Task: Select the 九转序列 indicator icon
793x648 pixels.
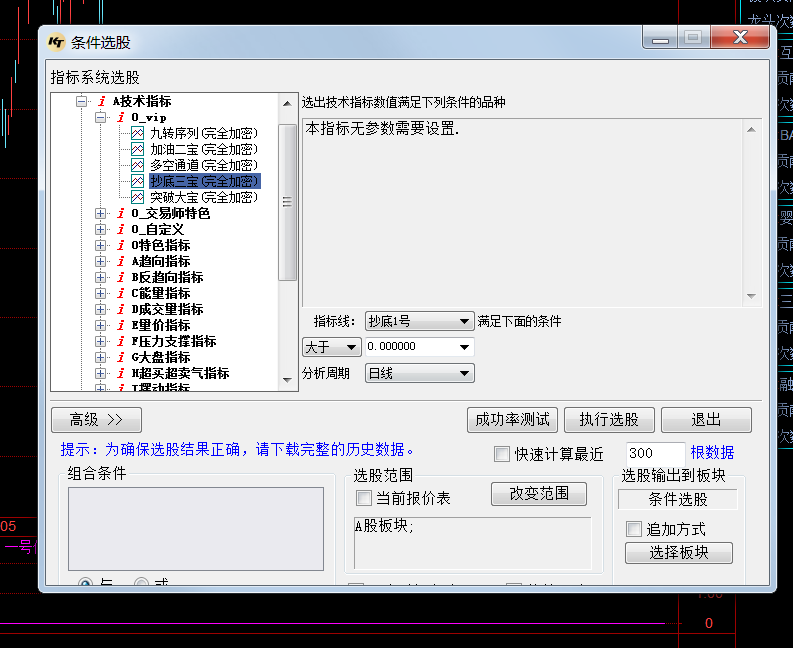Action: pos(138,133)
